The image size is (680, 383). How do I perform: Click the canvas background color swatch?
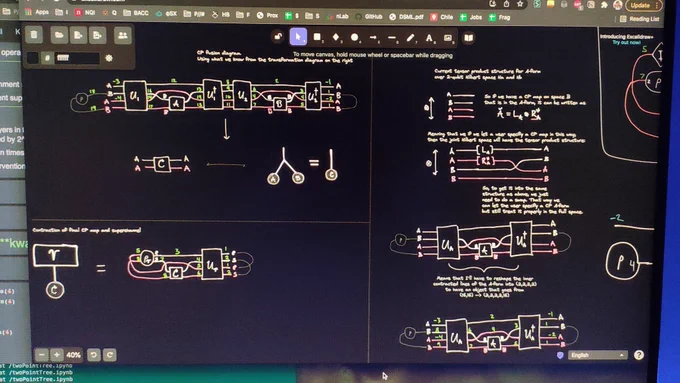[33, 58]
